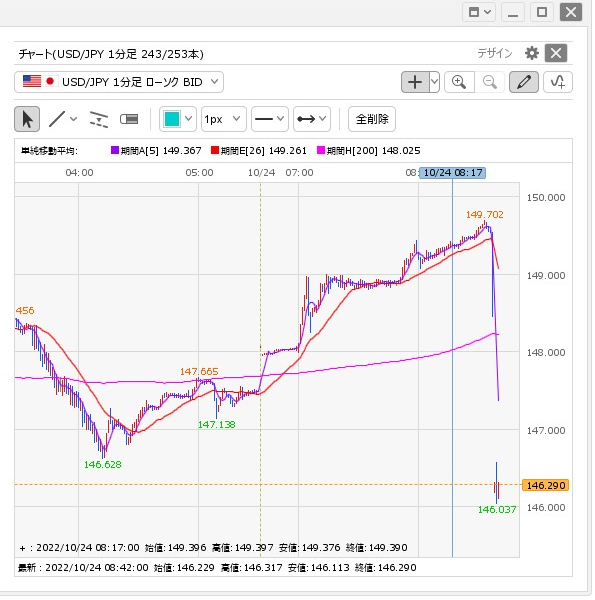Click the 150.000 price axis label

tap(546, 198)
